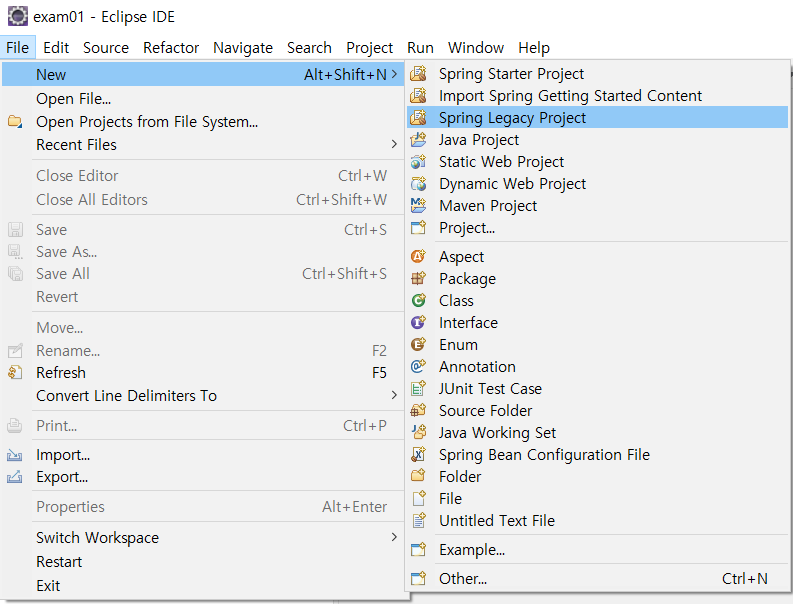Open the File menu
This screenshot has width=793, height=604.
tap(18, 48)
